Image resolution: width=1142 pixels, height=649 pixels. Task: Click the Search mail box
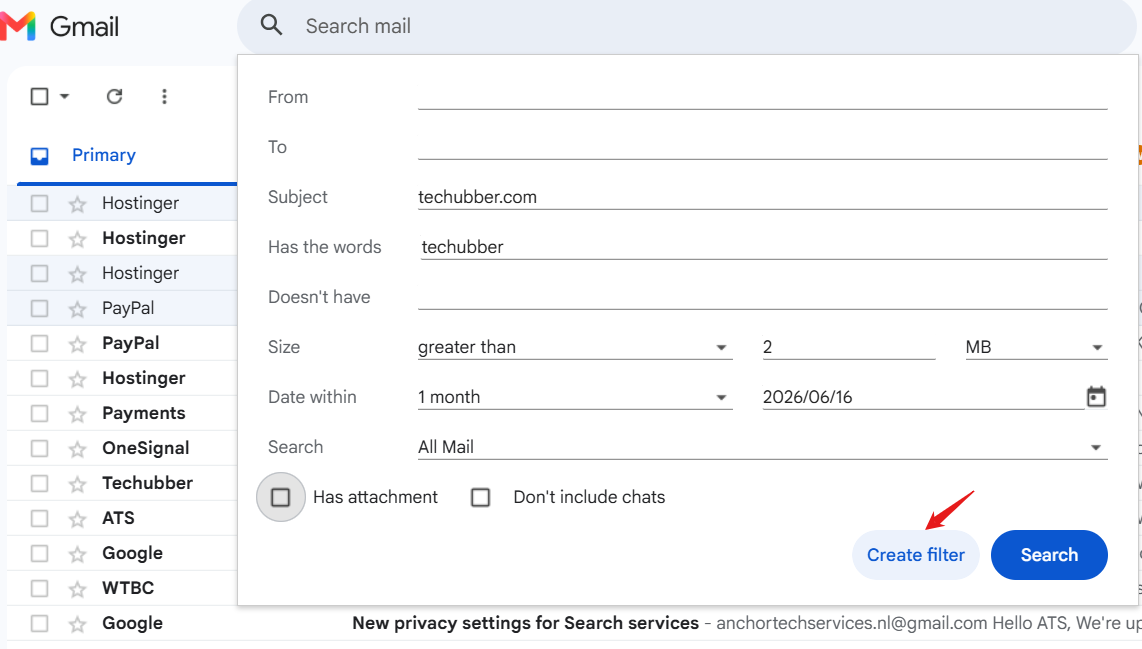(687, 27)
